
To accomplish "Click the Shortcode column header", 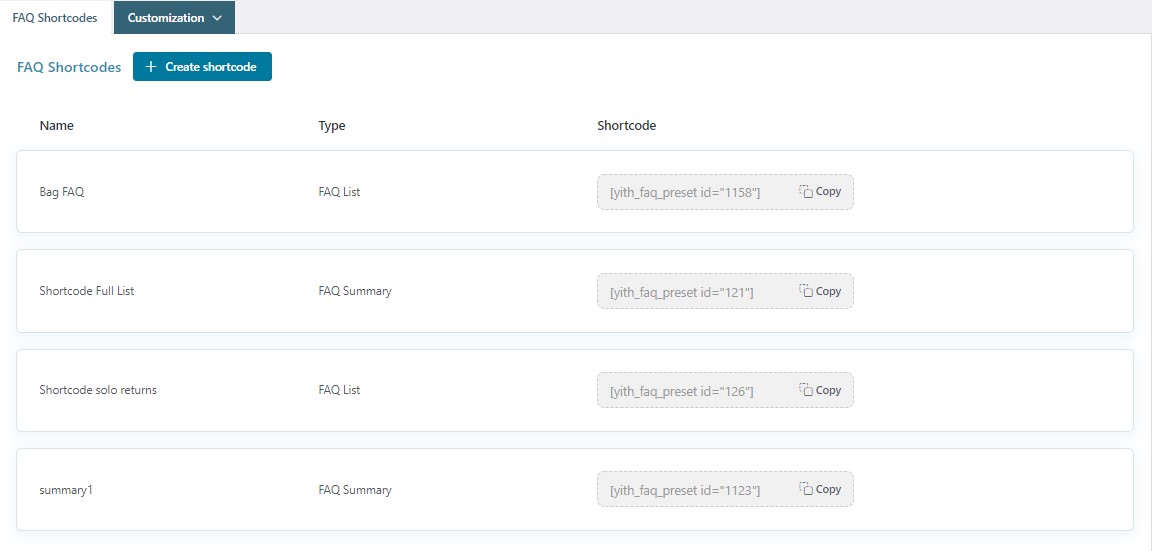I will (x=626, y=126).
